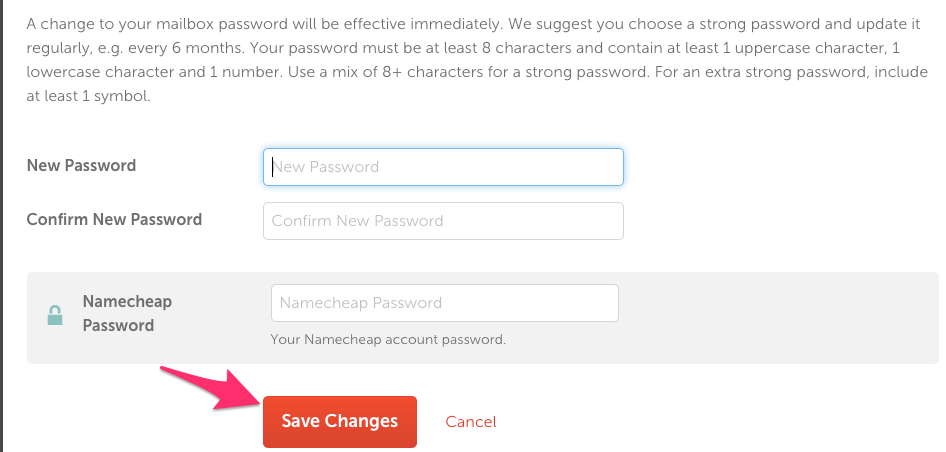
Task: Click the dark vertical bar at left edge
Action: (x=2, y=226)
